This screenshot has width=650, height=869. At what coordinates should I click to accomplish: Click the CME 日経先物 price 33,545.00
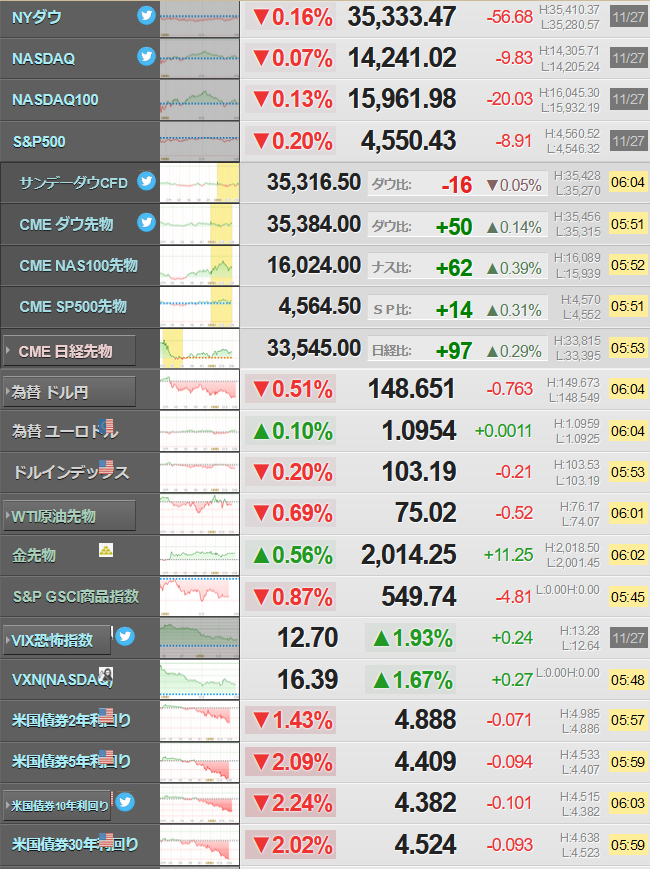tap(314, 347)
